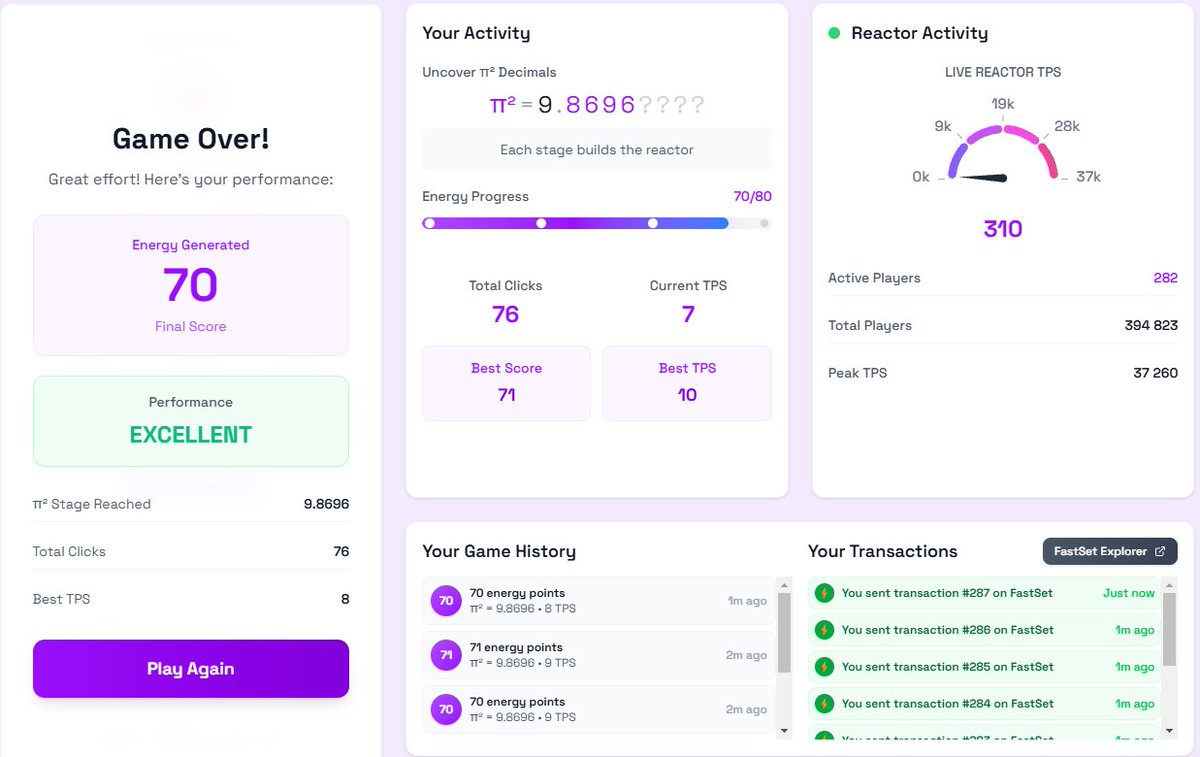This screenshot has width=1200, height=757.
Task: Click the Game Over! heading
Action: click(191, 138)
